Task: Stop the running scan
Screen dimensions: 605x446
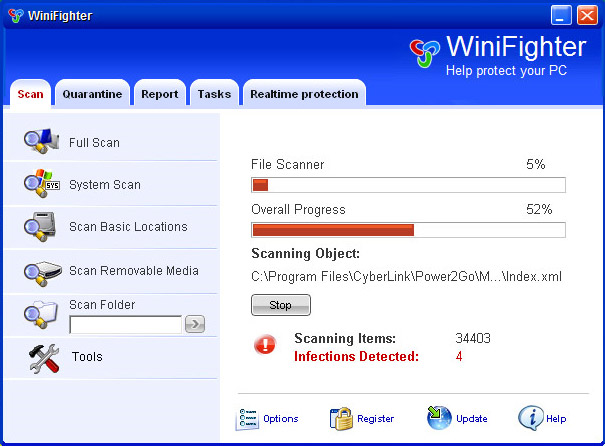Action: [281, 305]
